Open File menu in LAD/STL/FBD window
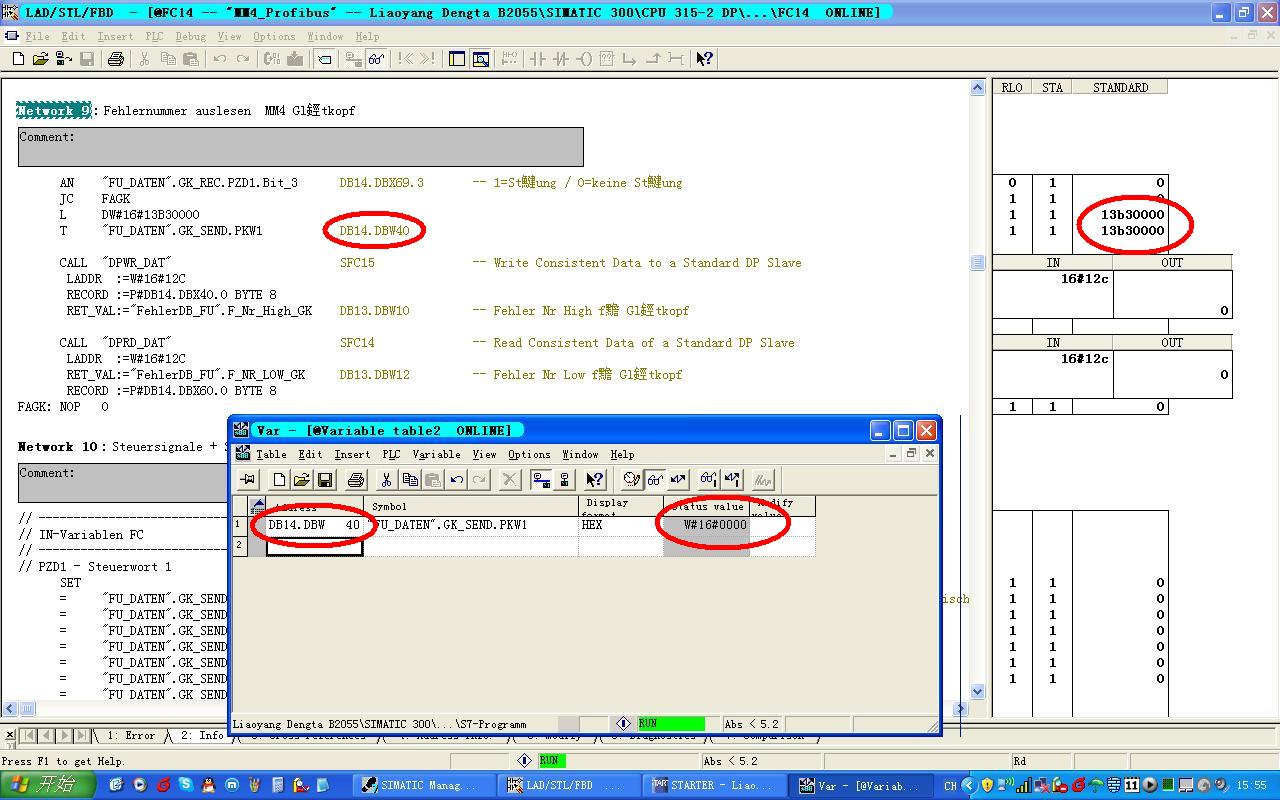 tap(37, 36)
